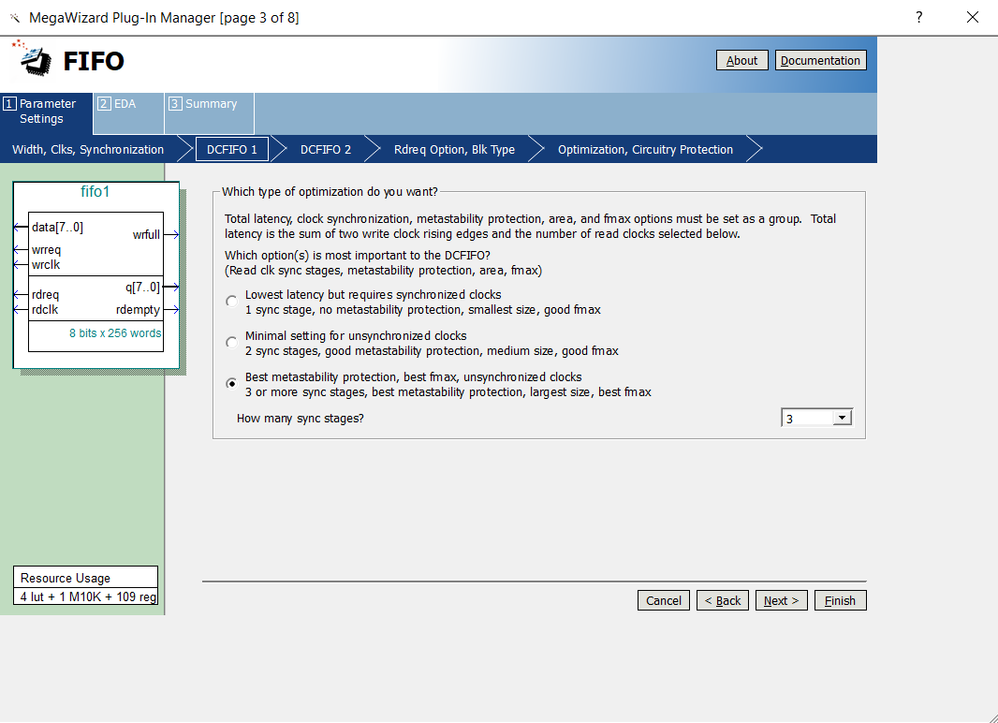Click the 8 bits x 256 words text
The height and width of the screenshot is (723, 998).
(x=115, y=333)
